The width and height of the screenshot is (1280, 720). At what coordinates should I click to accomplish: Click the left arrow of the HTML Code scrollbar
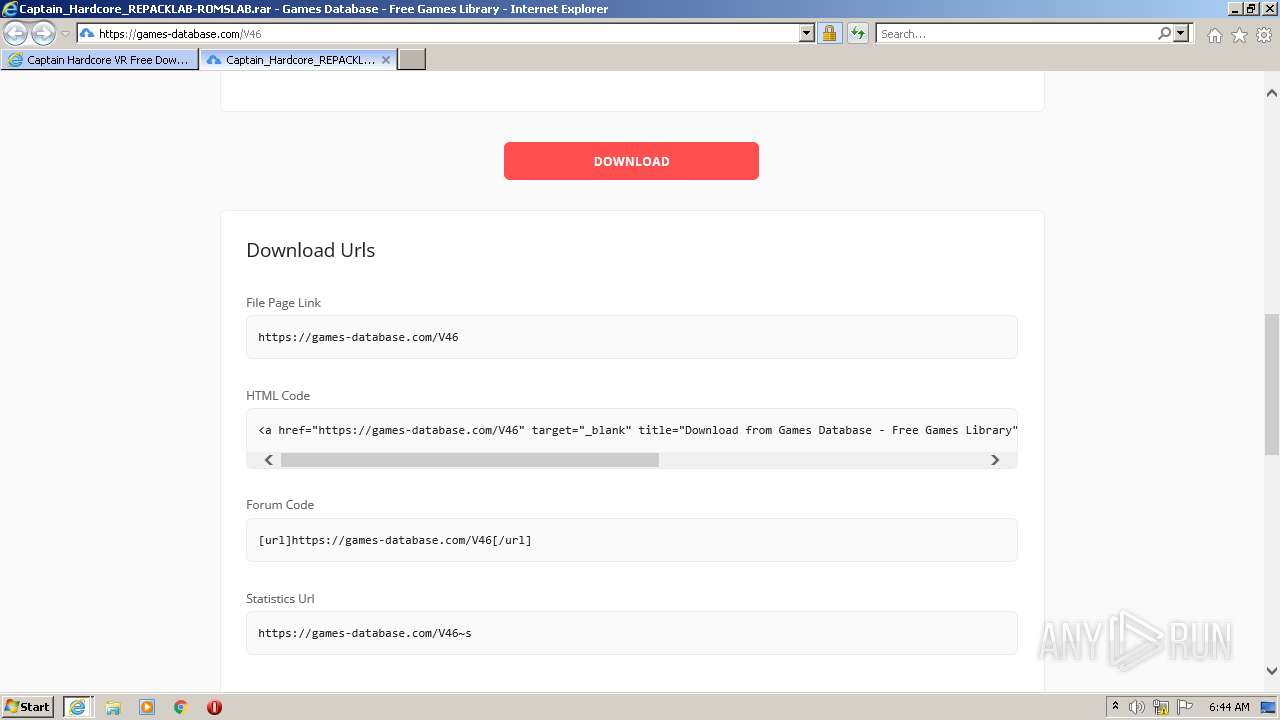[268, 460]
